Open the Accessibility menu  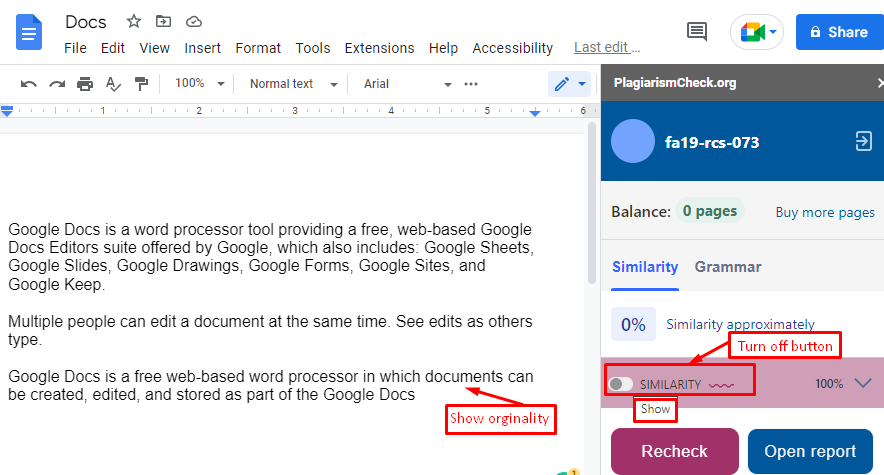512,48
